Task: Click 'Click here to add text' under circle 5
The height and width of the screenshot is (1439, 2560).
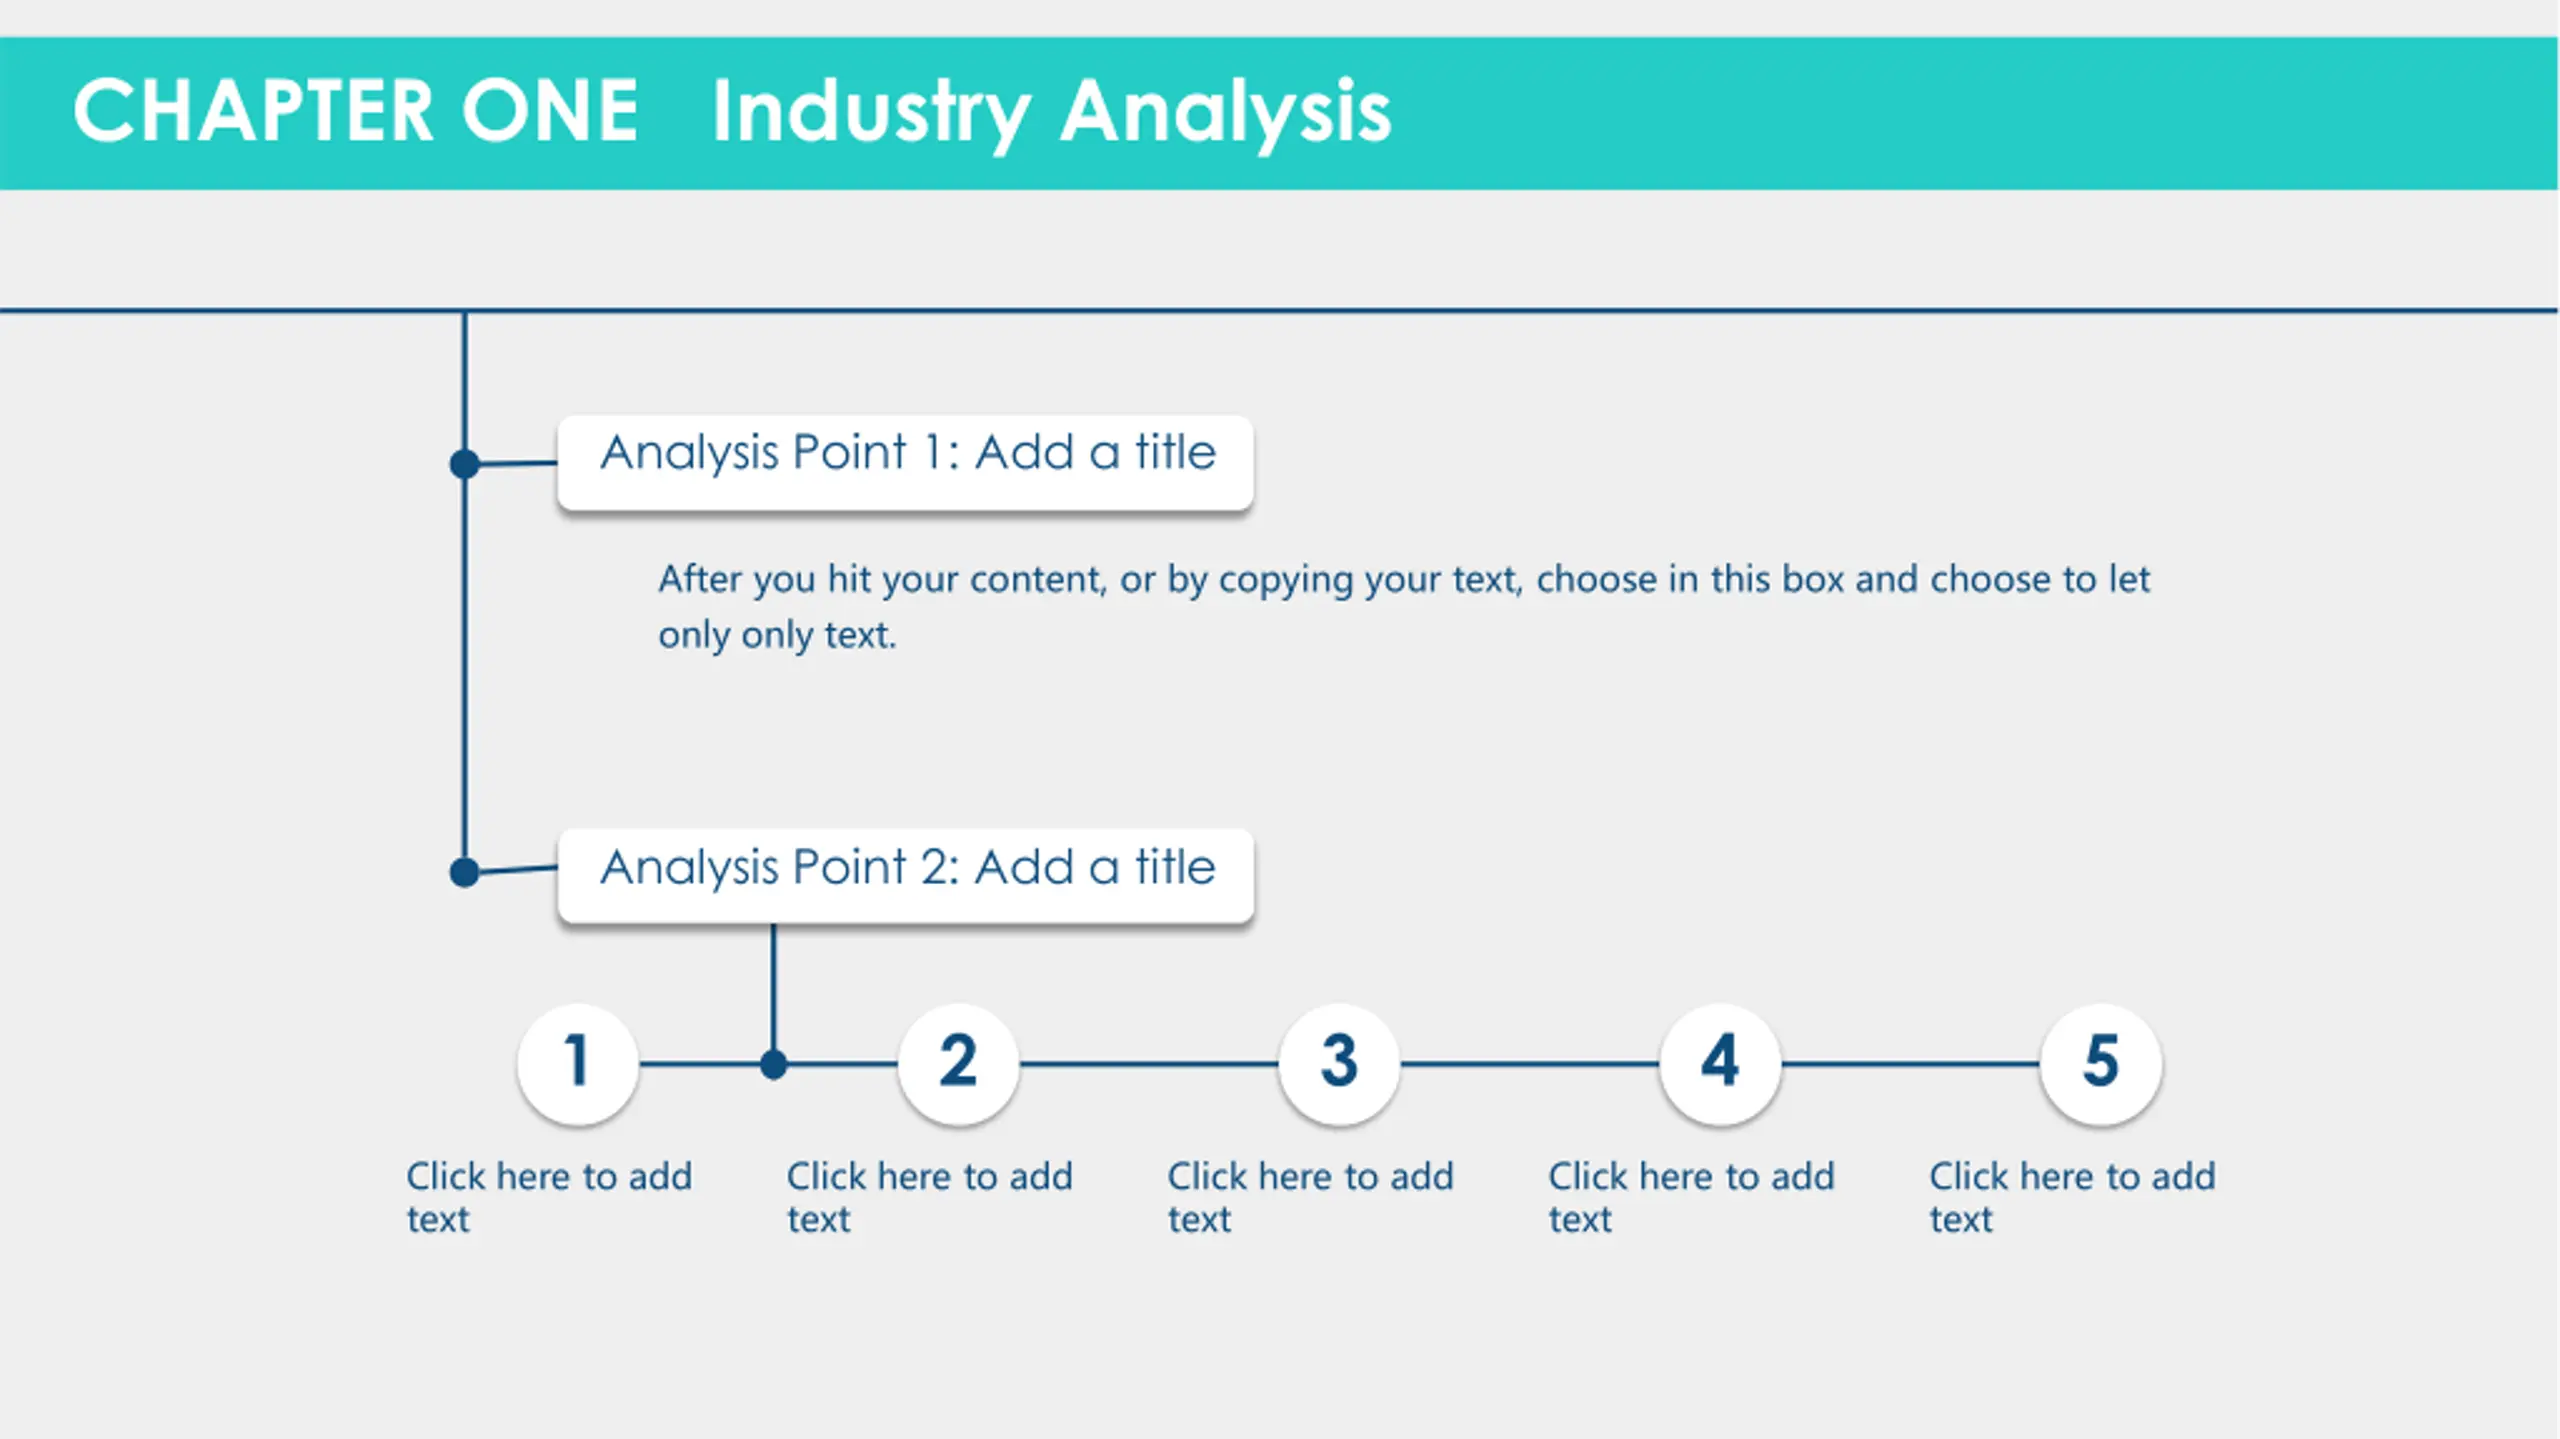Action: click(x=2073, y=1197)
